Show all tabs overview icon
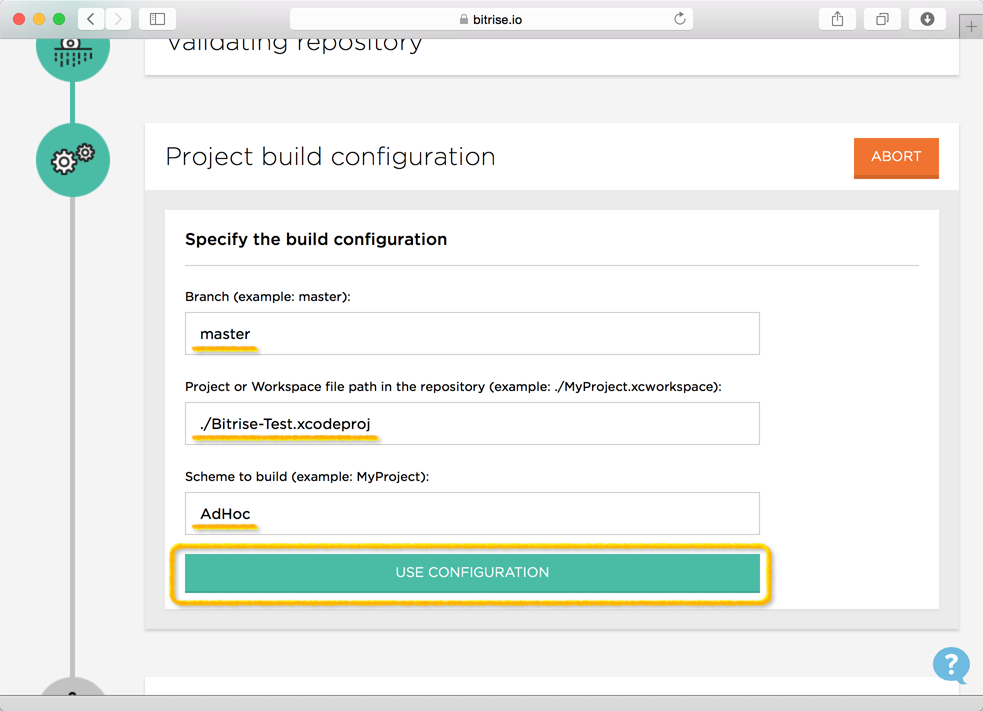Screen dimensions: 983x711 [882, 19]
